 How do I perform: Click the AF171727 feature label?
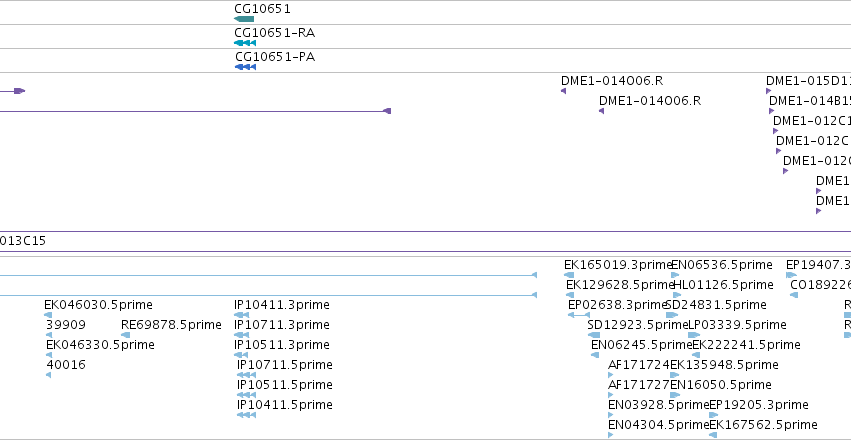point(639,385)
